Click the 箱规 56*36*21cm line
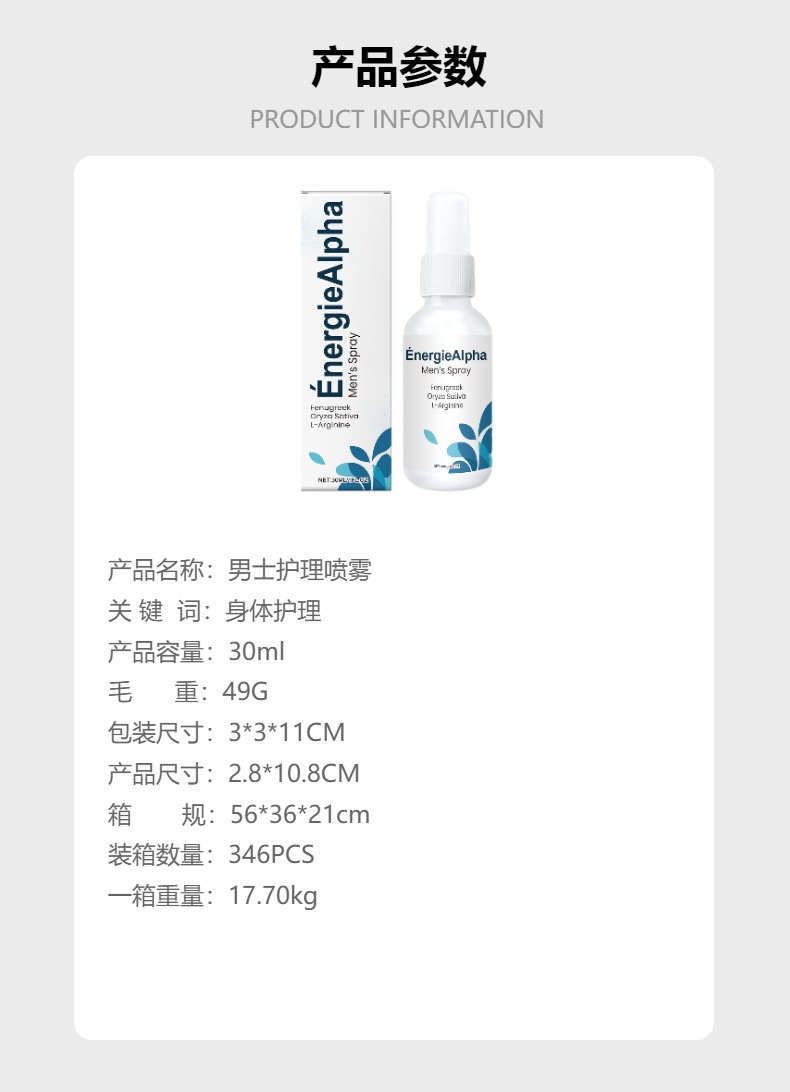Viewport: 790px width, 1092px height. (239, 814)
